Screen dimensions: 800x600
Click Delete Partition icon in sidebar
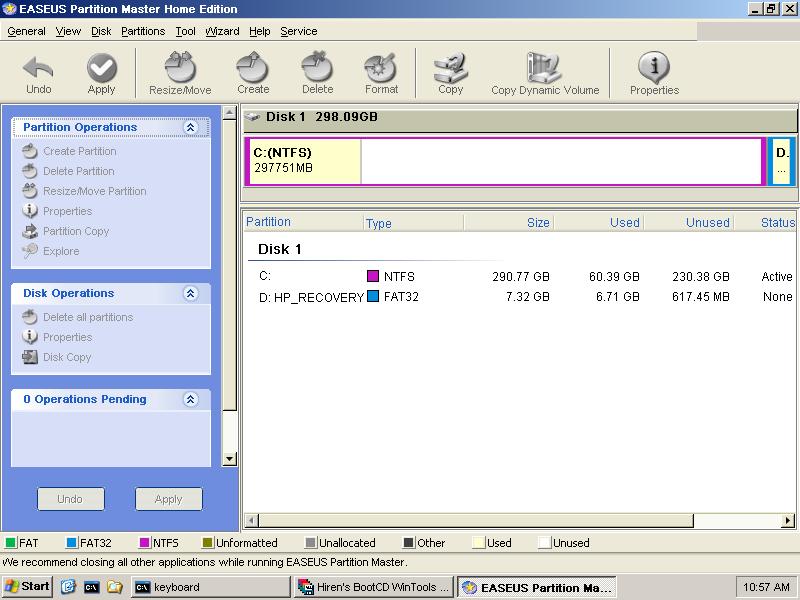click(30, 171)
